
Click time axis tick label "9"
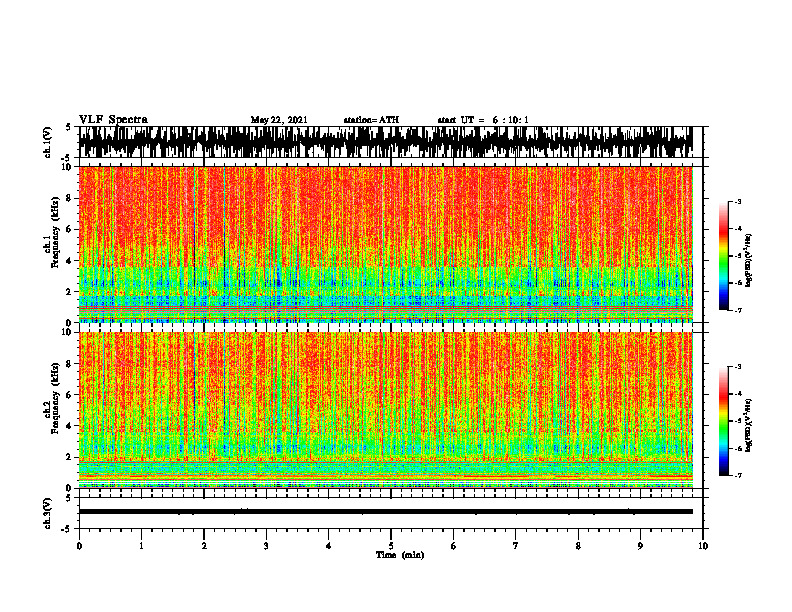(640, 546)
